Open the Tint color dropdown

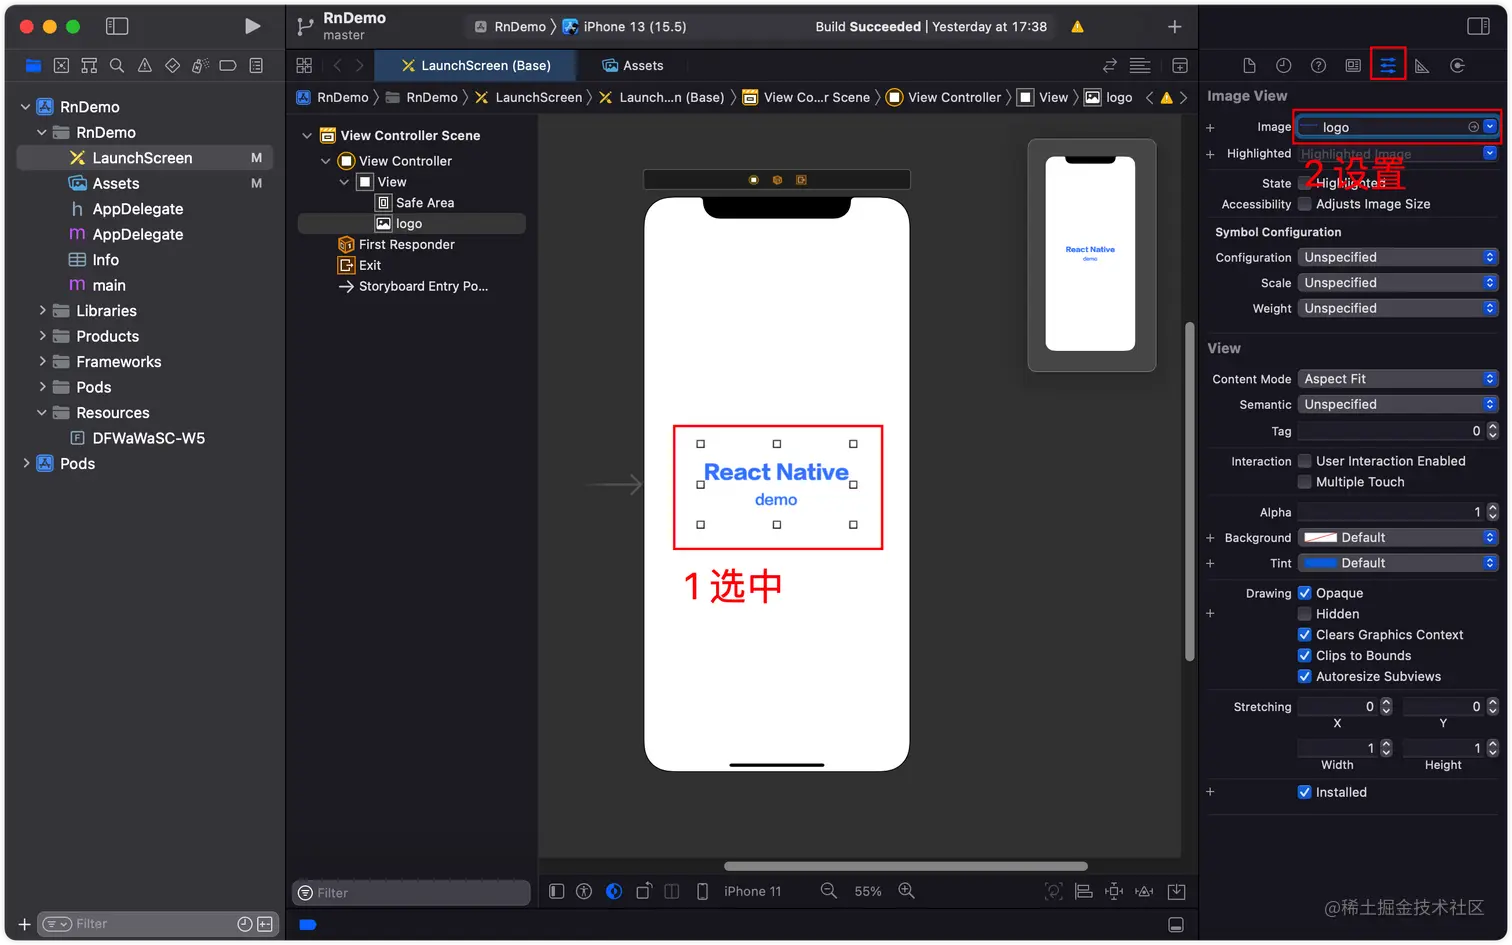pyautogui.click(x=1398, y=563)
